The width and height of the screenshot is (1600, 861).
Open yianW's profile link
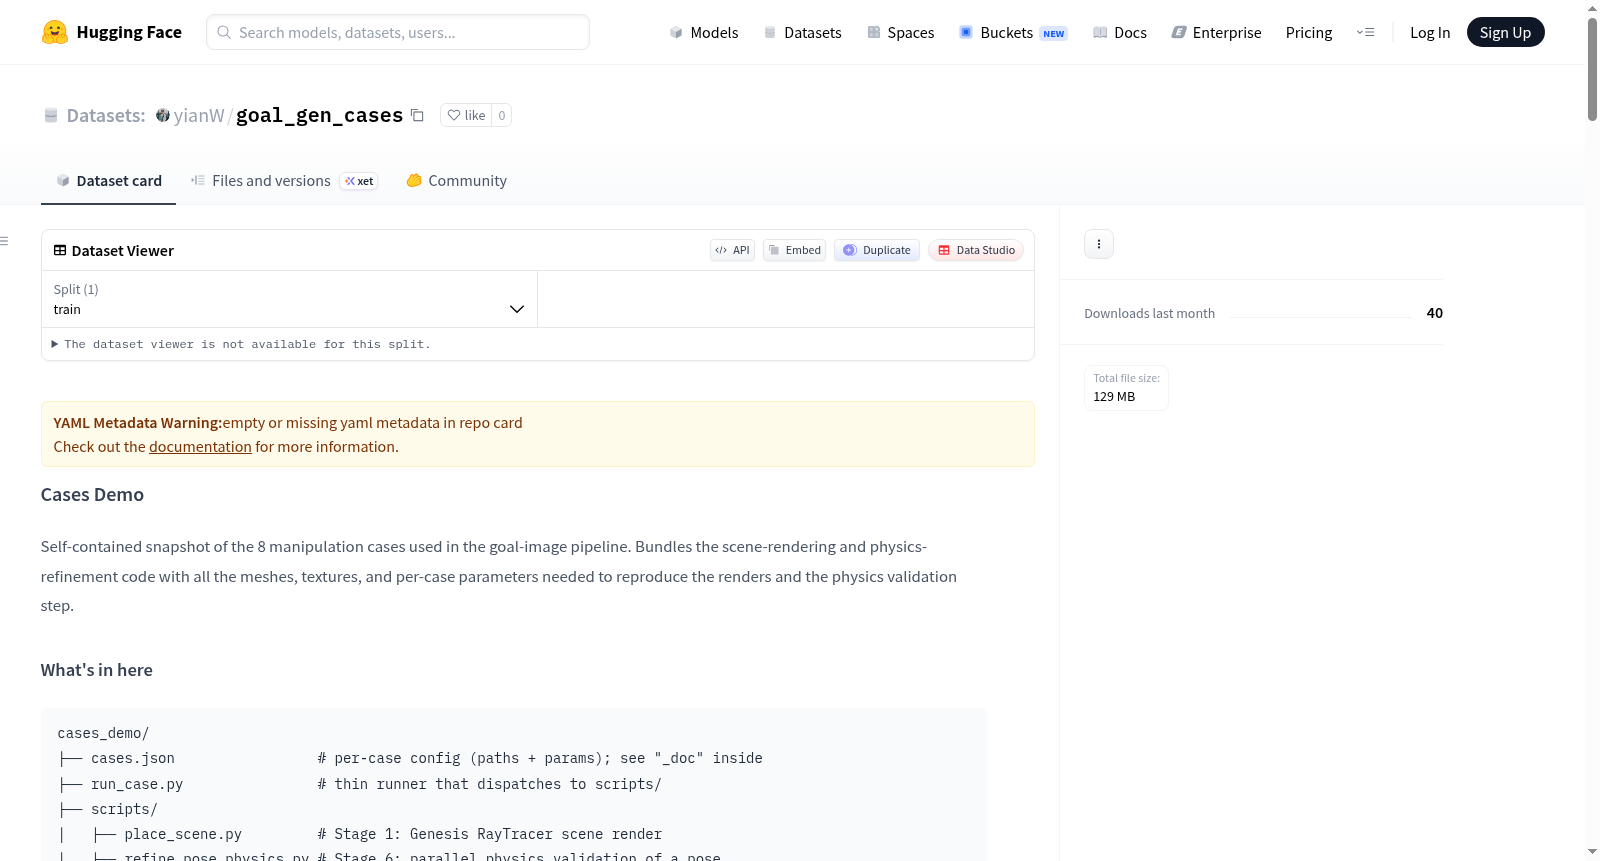point(199,115)
